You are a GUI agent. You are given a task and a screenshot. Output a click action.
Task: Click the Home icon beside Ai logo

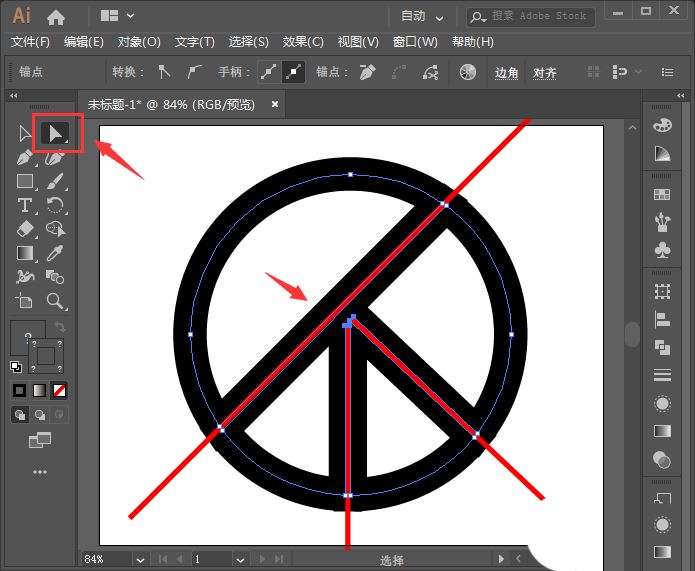[x=56, y=16]
